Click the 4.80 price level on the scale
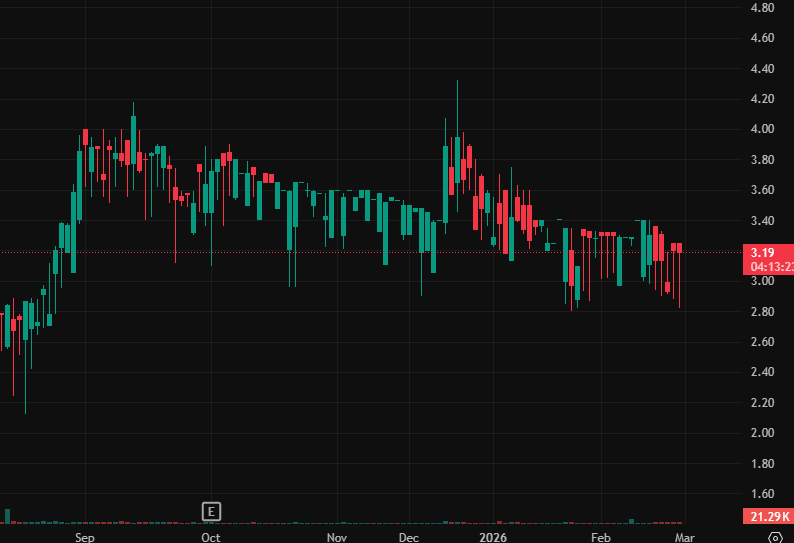 762,8
